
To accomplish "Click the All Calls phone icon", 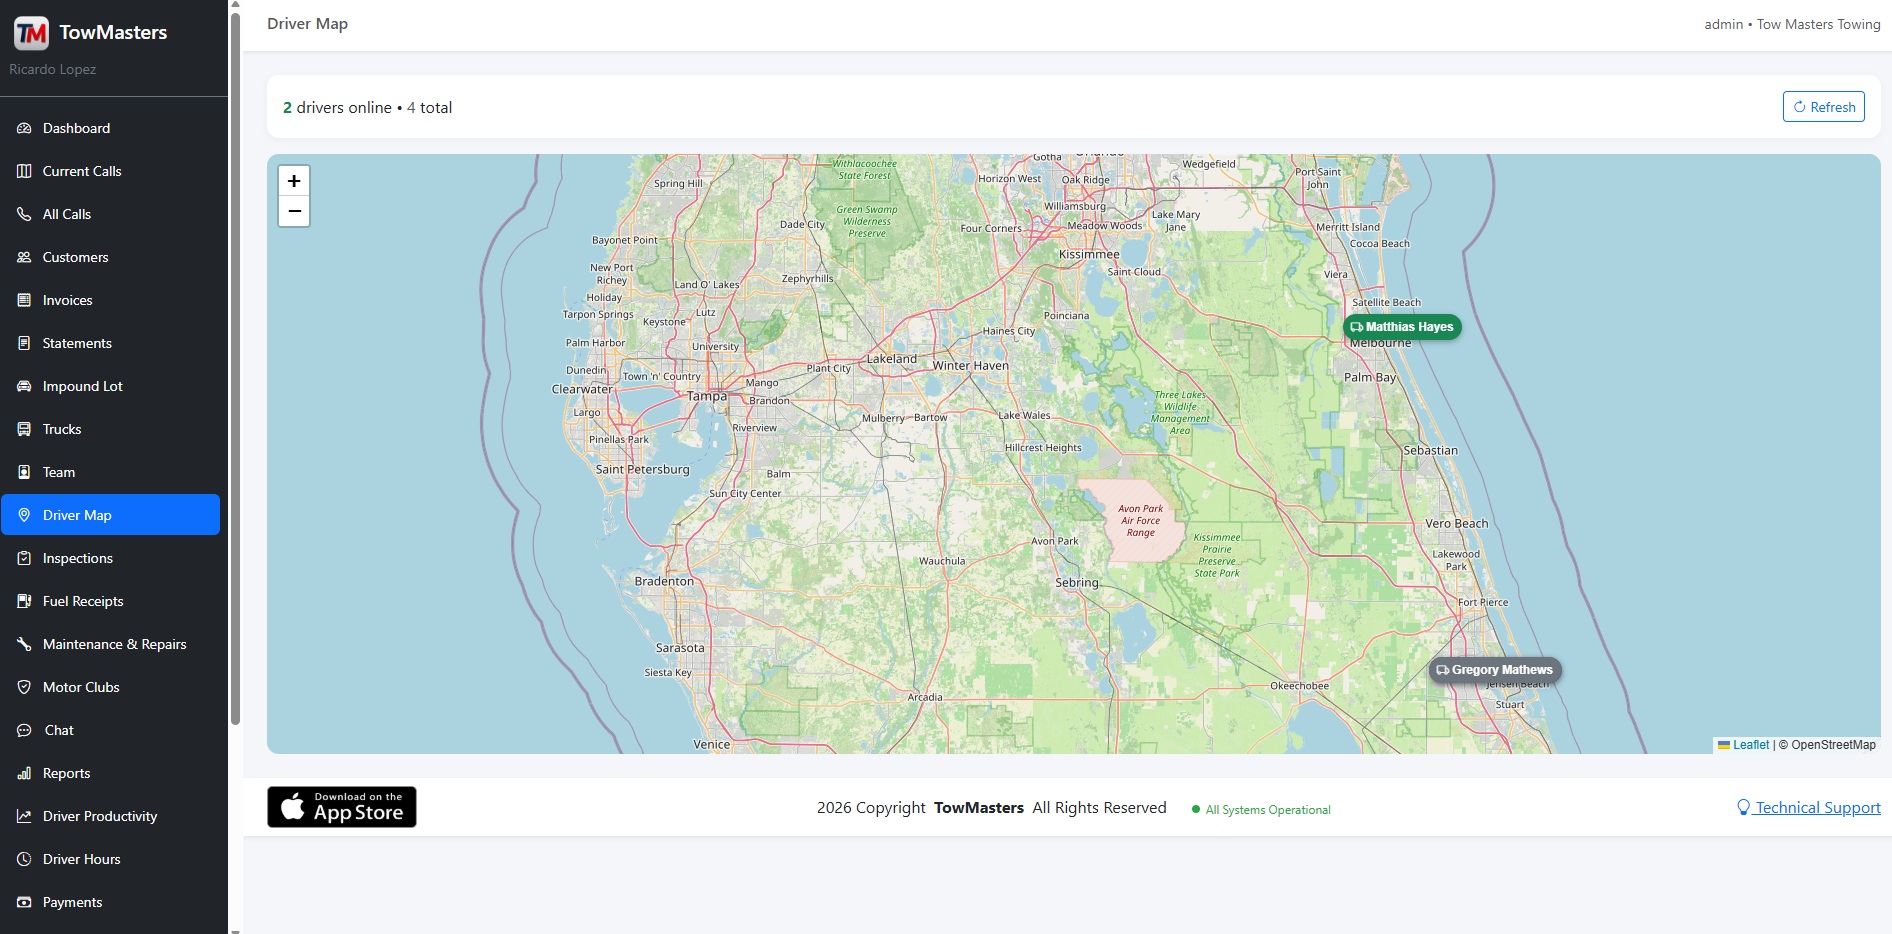I will [24, 214].
